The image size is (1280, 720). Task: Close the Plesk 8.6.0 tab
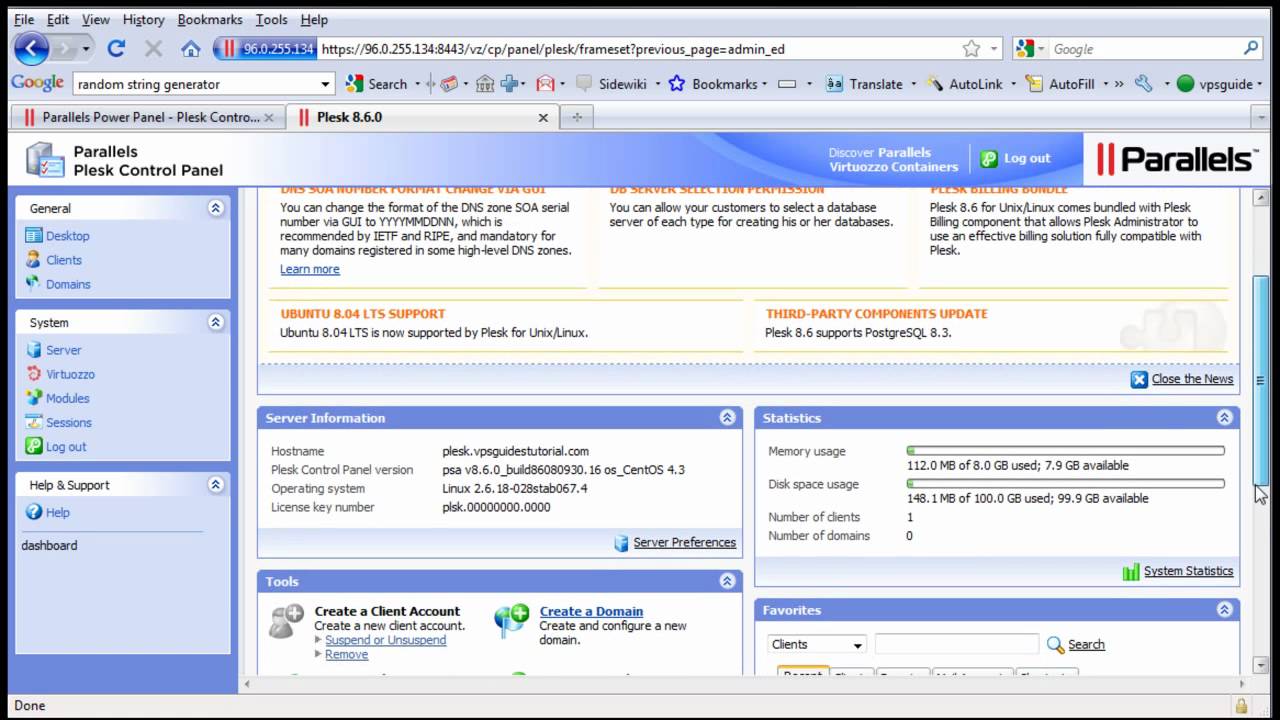click(x=543, y=117)
